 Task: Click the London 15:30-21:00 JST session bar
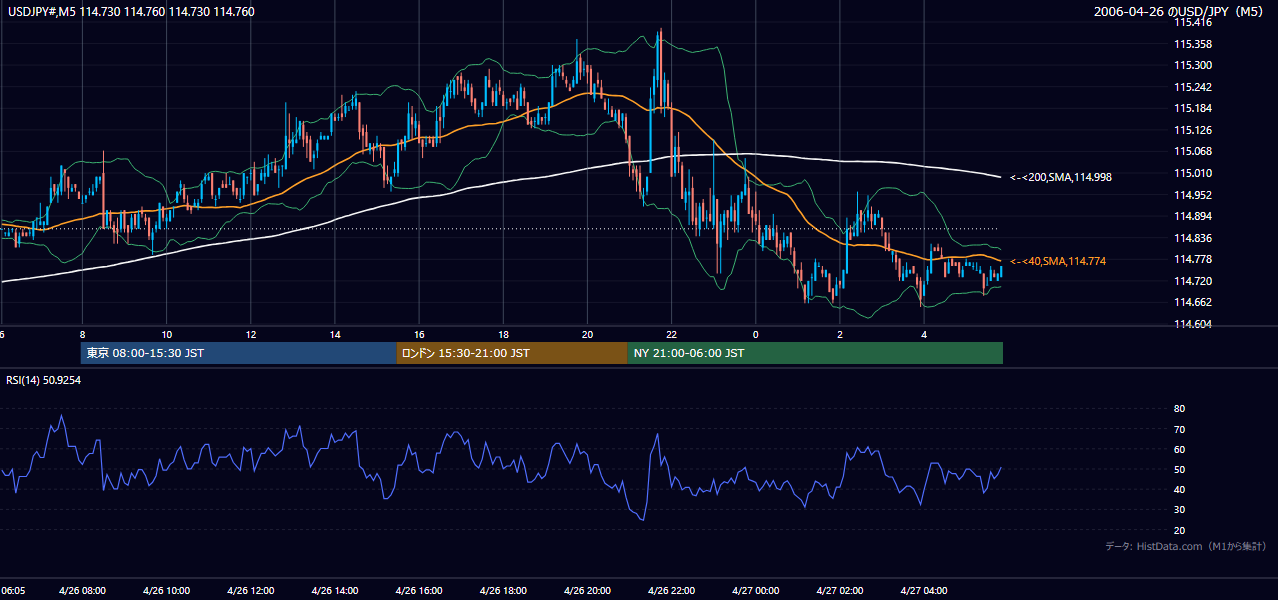coord(512,353)
